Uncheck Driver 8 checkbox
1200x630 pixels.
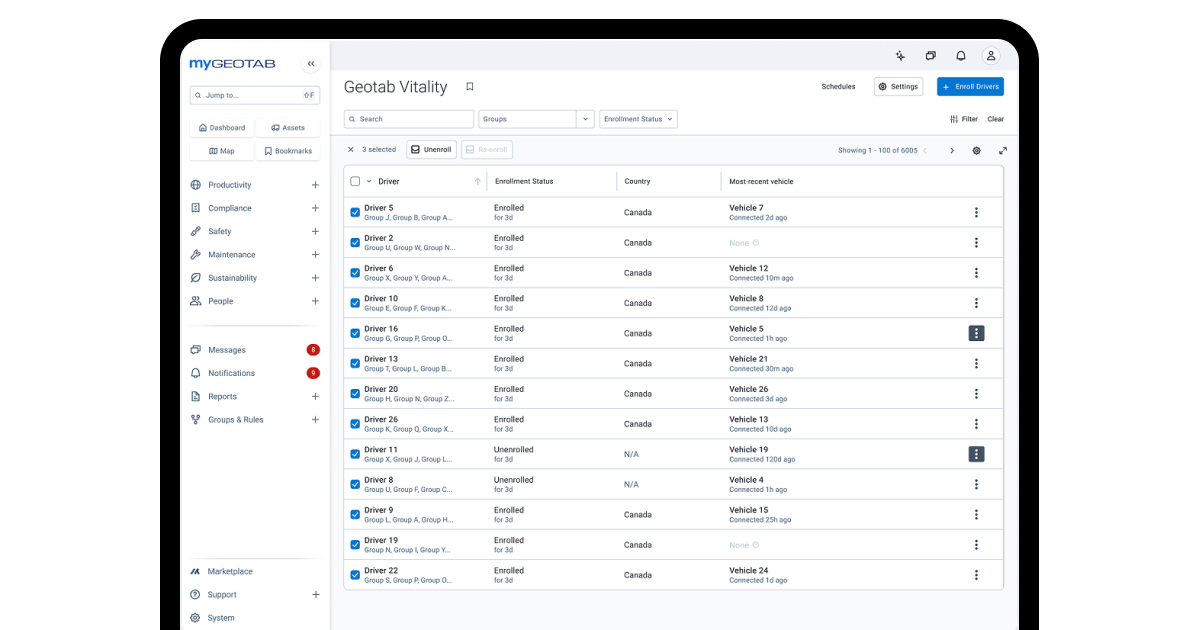tap(355, 484)
